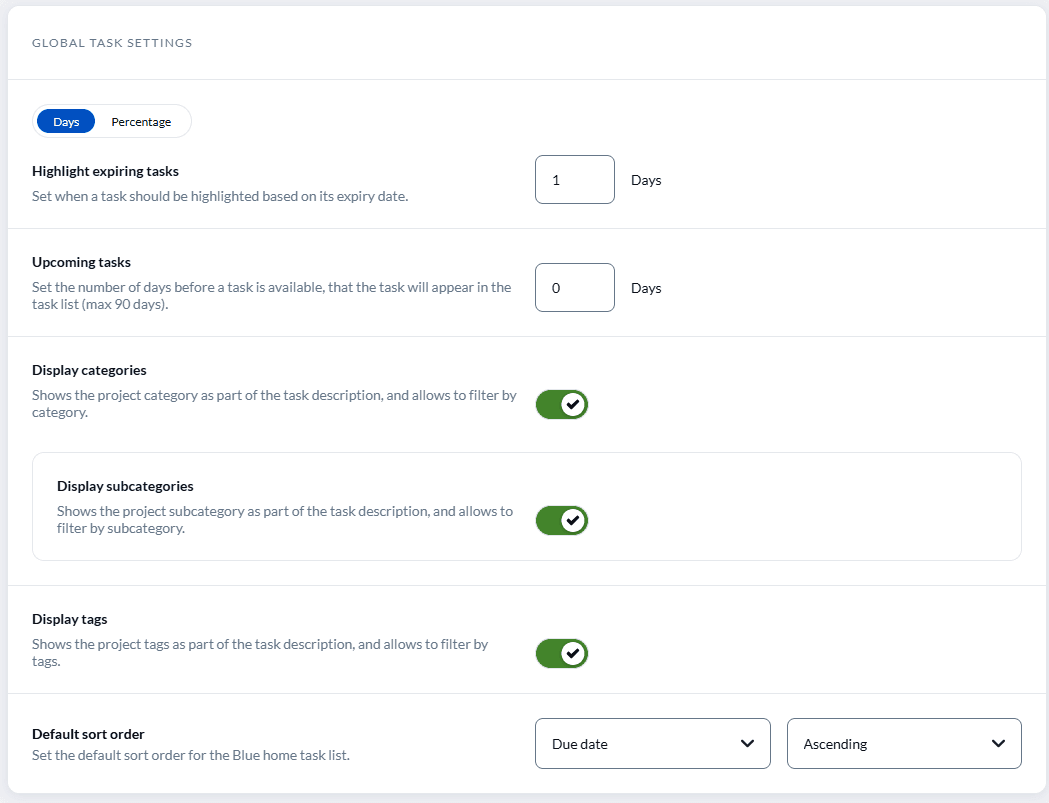Click the chevron on the Due date dropdown
The width and height of the screenshot is (1049, 803).
click(746, 743)
